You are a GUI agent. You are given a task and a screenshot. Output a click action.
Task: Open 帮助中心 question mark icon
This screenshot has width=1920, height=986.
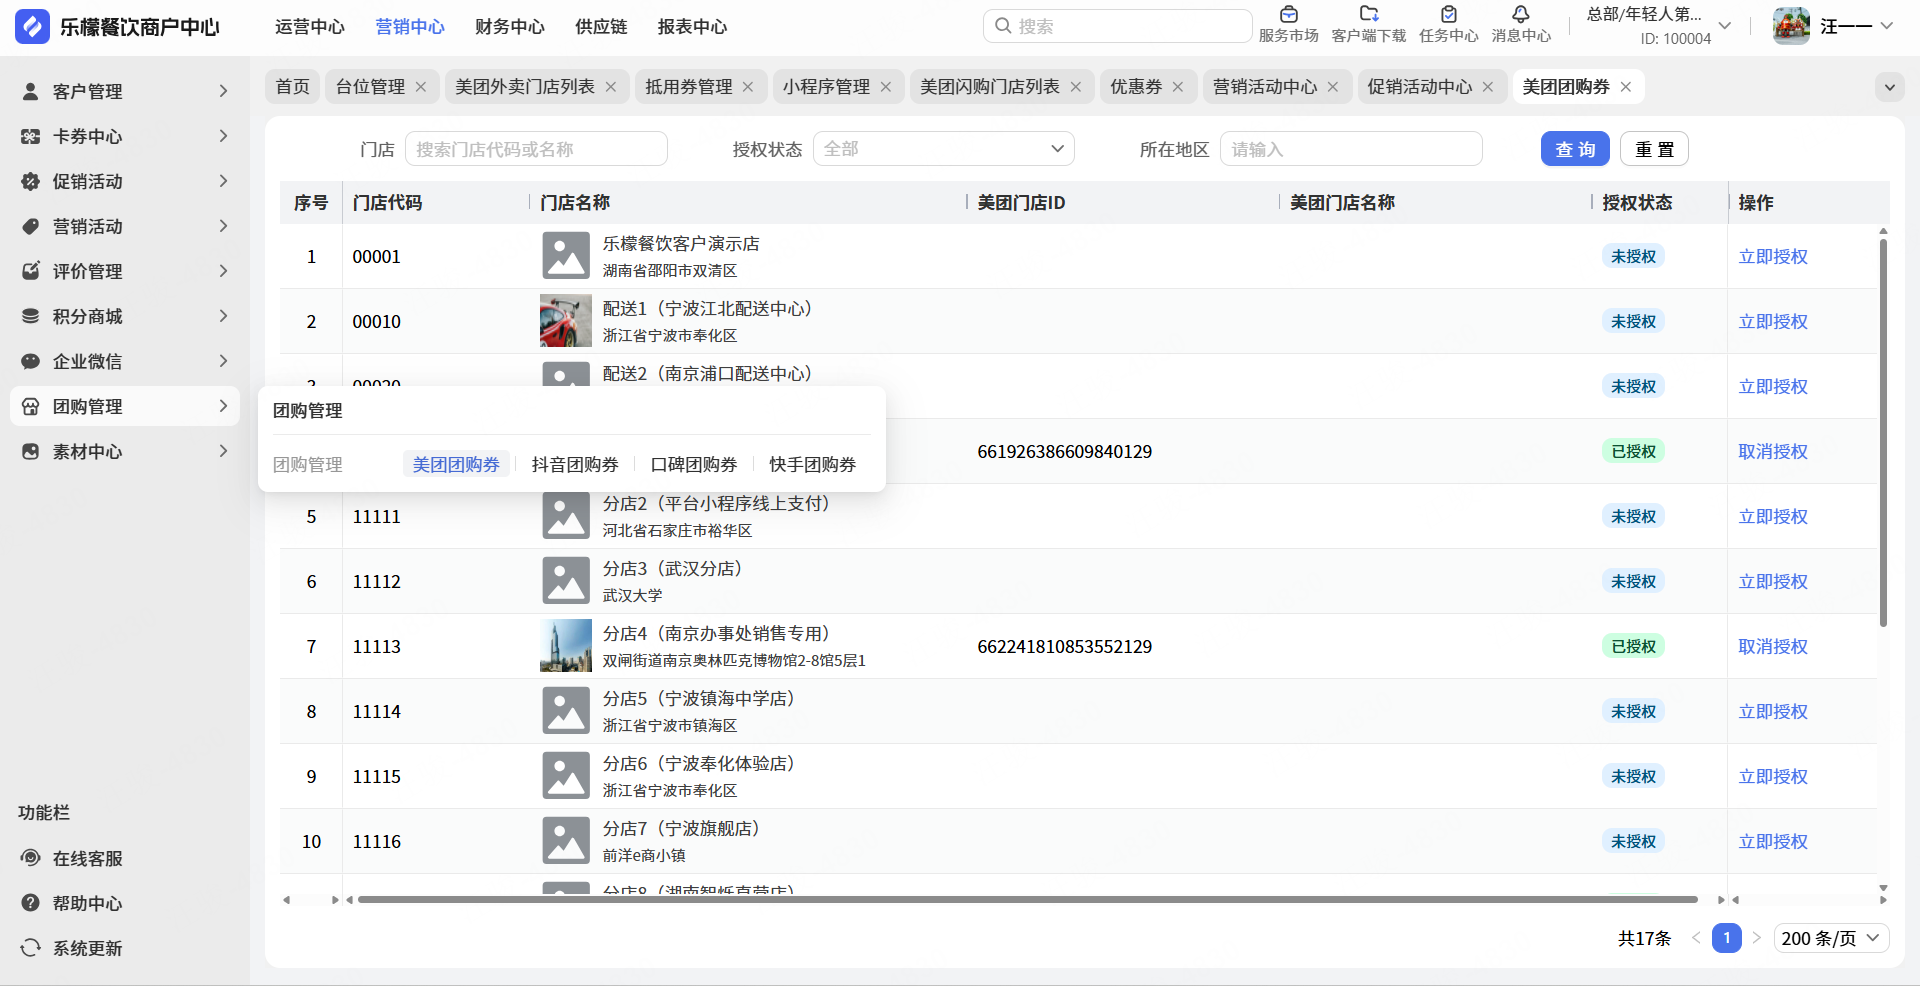point(31,903)
